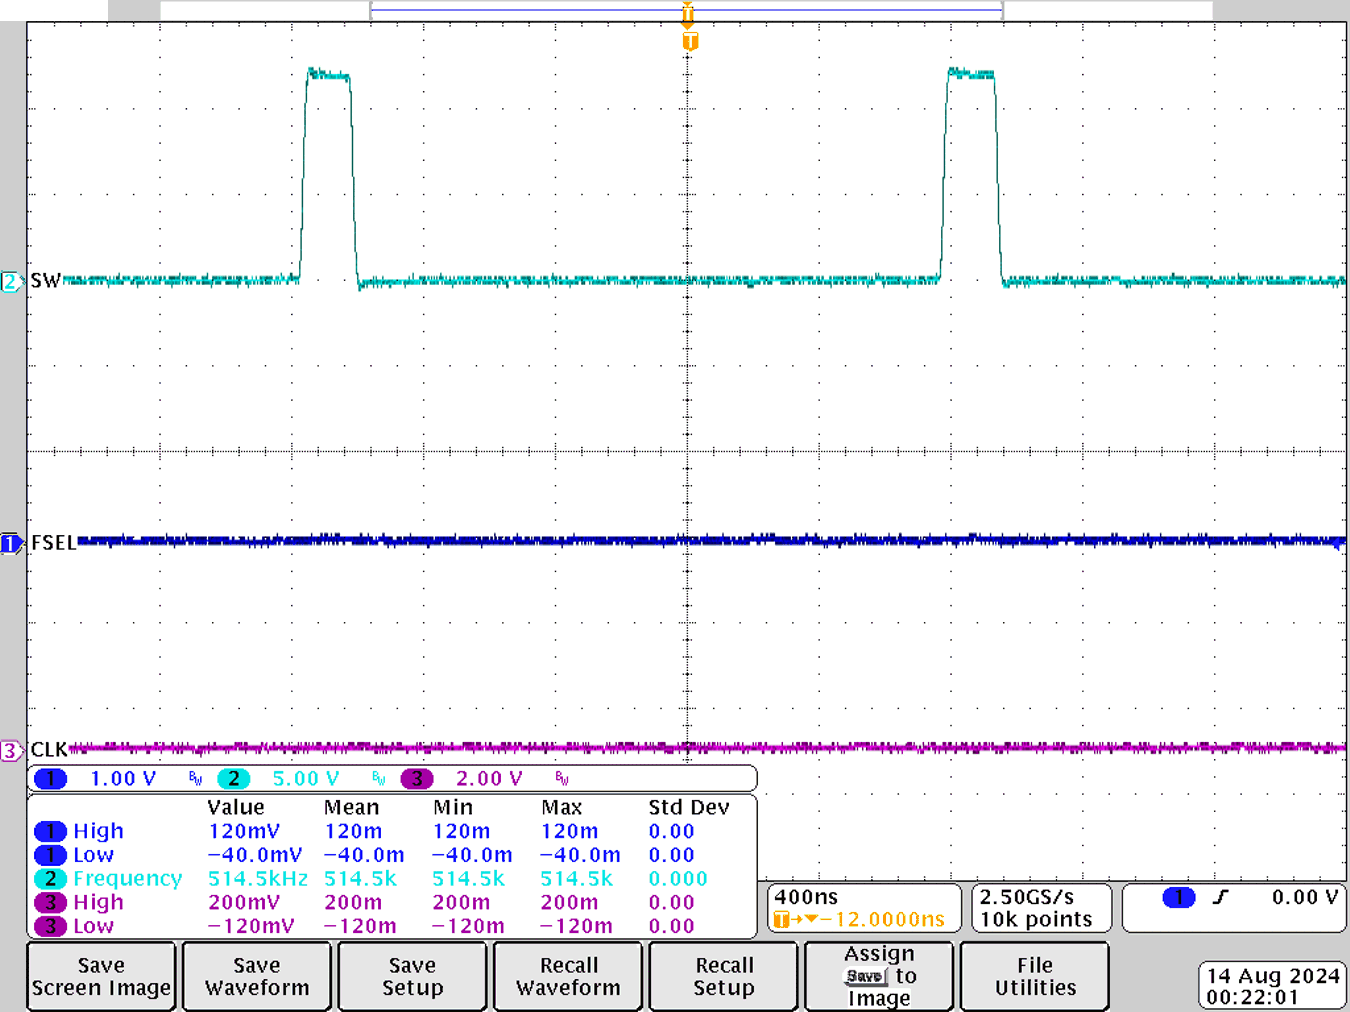Click the cyan Channel 2 badge in scale readout
Image resolution: width=1350 pixels, height=1012 pixels.
coord(233,778)
